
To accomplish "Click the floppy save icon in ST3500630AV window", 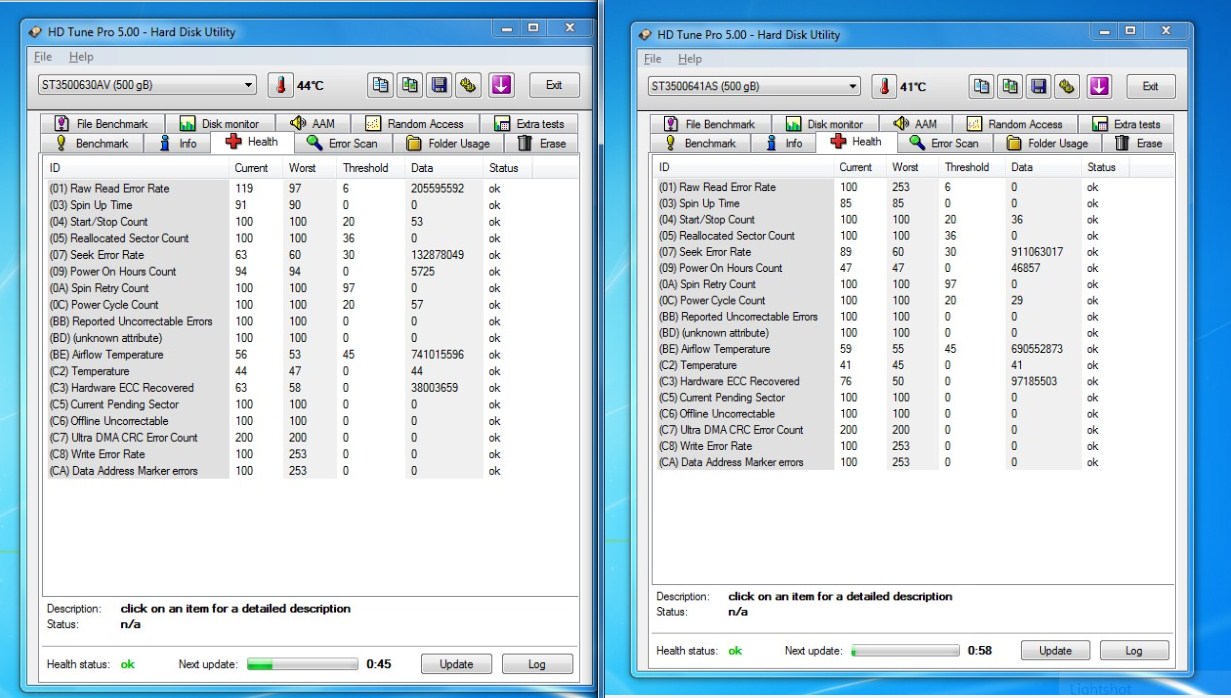I will [438, 85].
